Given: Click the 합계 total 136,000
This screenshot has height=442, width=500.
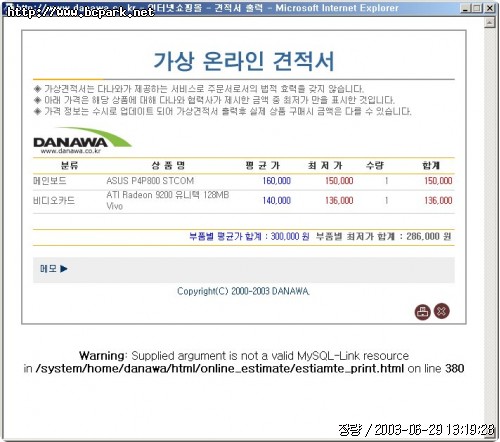Looking at the screenshot, I should (x=438, y=201).
